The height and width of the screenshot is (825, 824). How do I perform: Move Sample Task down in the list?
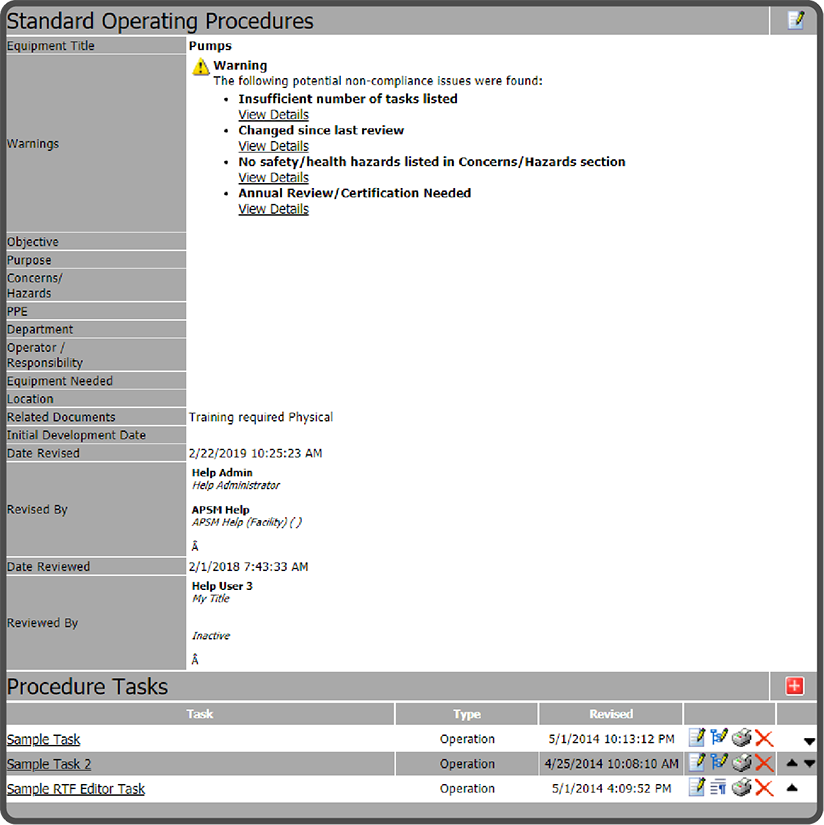[810, 739]
